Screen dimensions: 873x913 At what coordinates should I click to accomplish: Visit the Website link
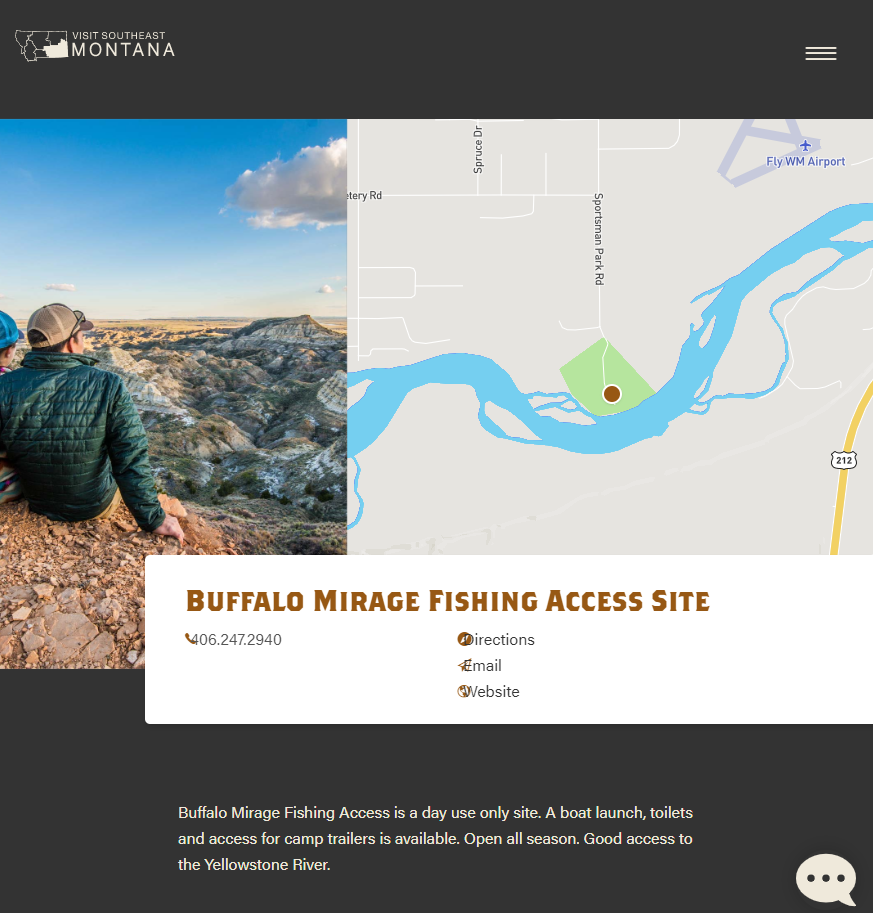click(489, 692)
